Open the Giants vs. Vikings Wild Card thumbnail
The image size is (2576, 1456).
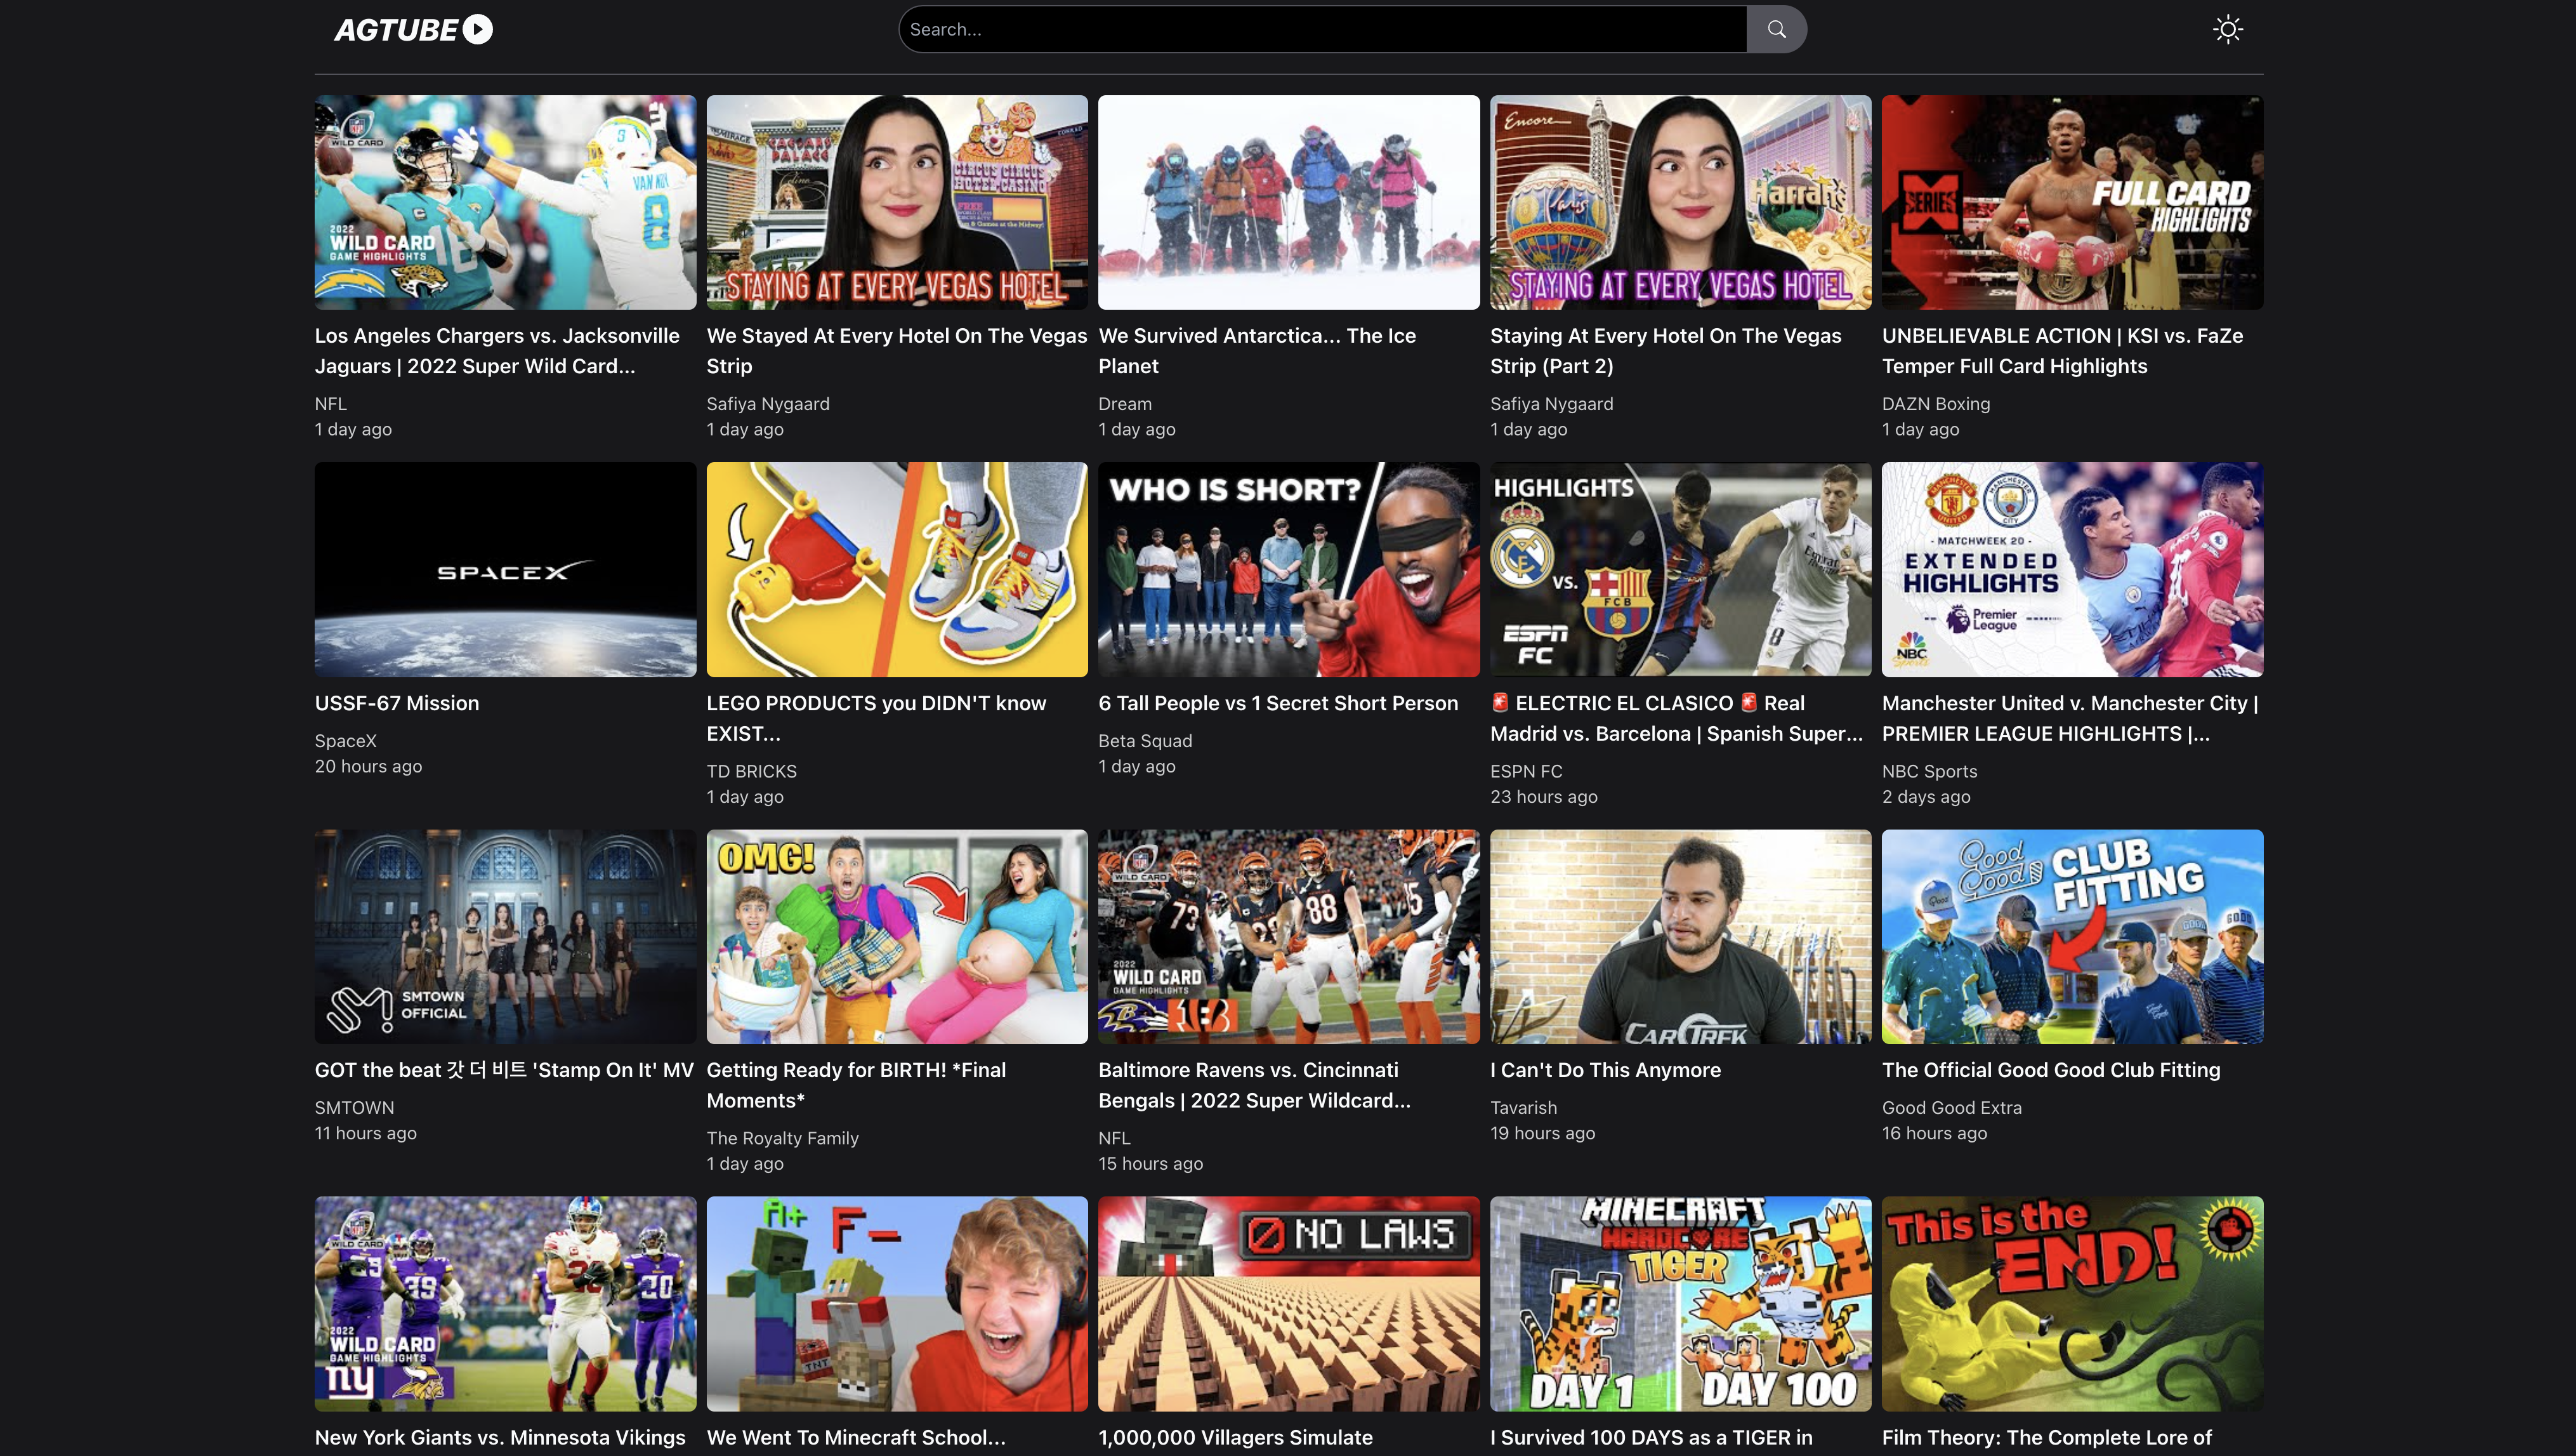click(505, 1303)
